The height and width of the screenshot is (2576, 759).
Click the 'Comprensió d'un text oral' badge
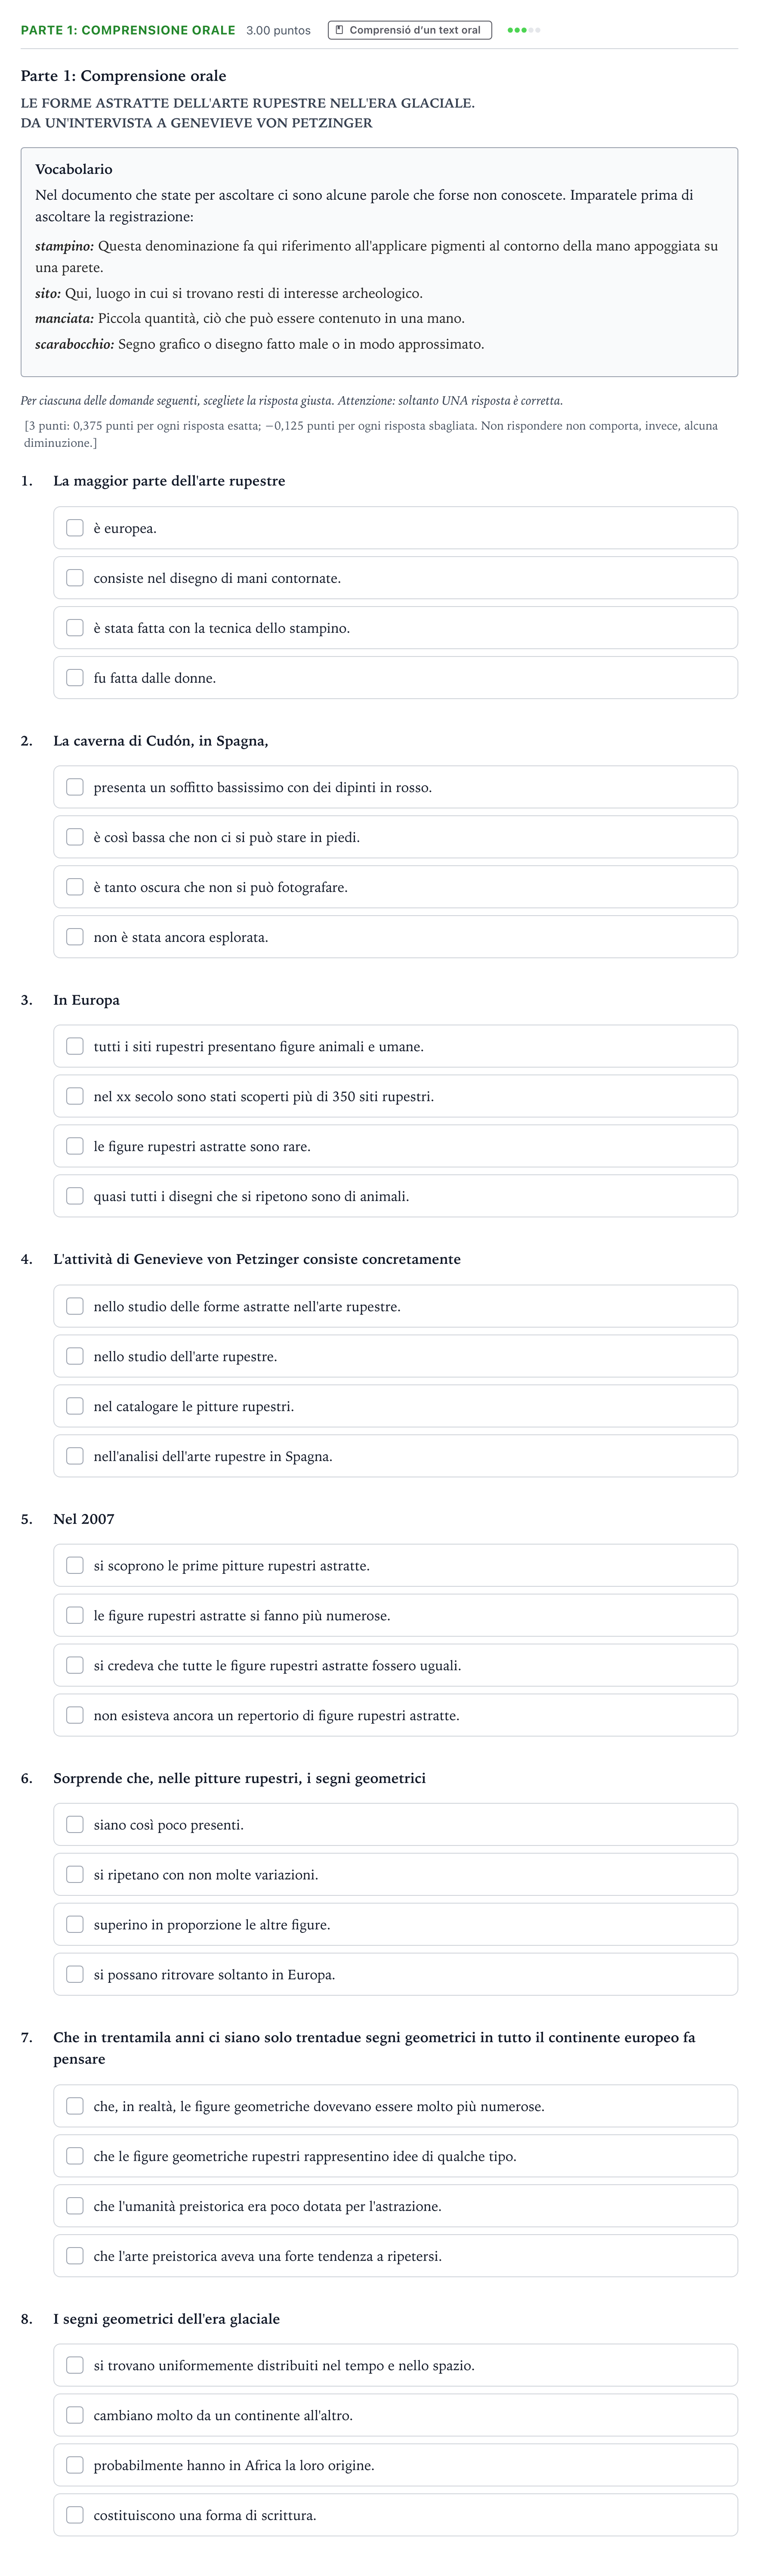409,30
